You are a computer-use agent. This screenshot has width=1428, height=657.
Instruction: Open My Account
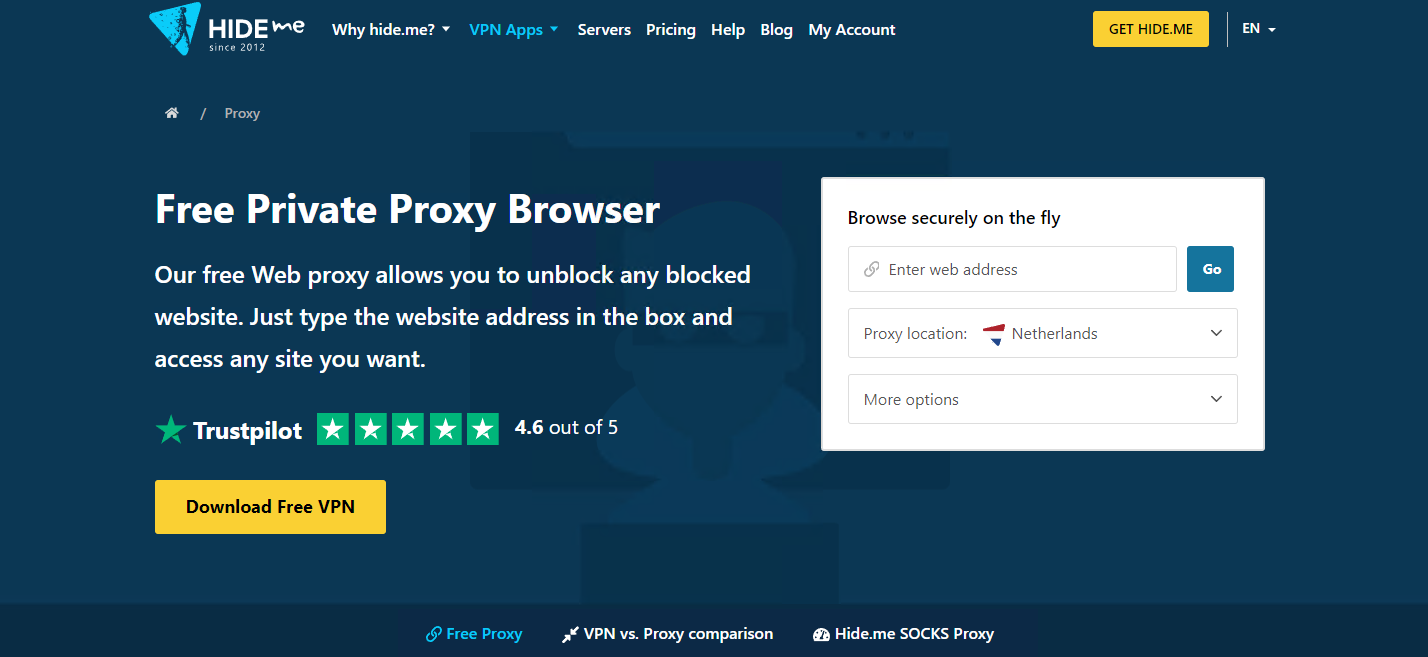pos(852,30)
